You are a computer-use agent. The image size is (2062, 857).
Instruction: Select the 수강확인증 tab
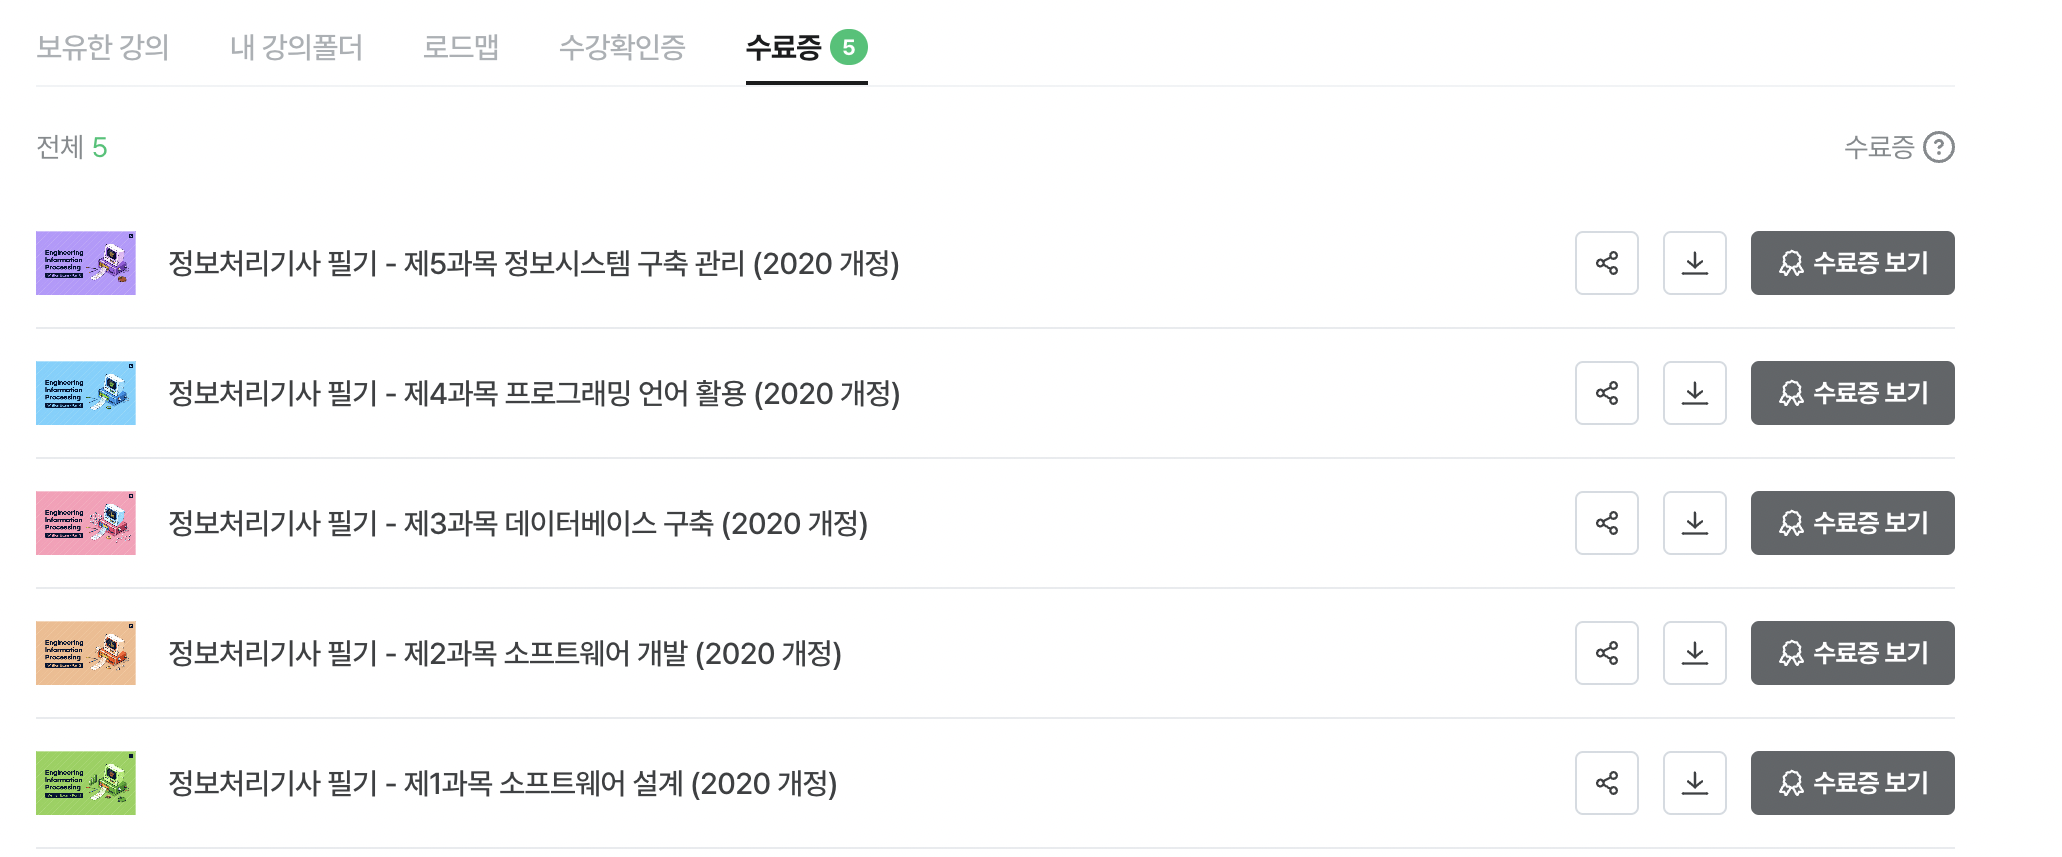622,47
